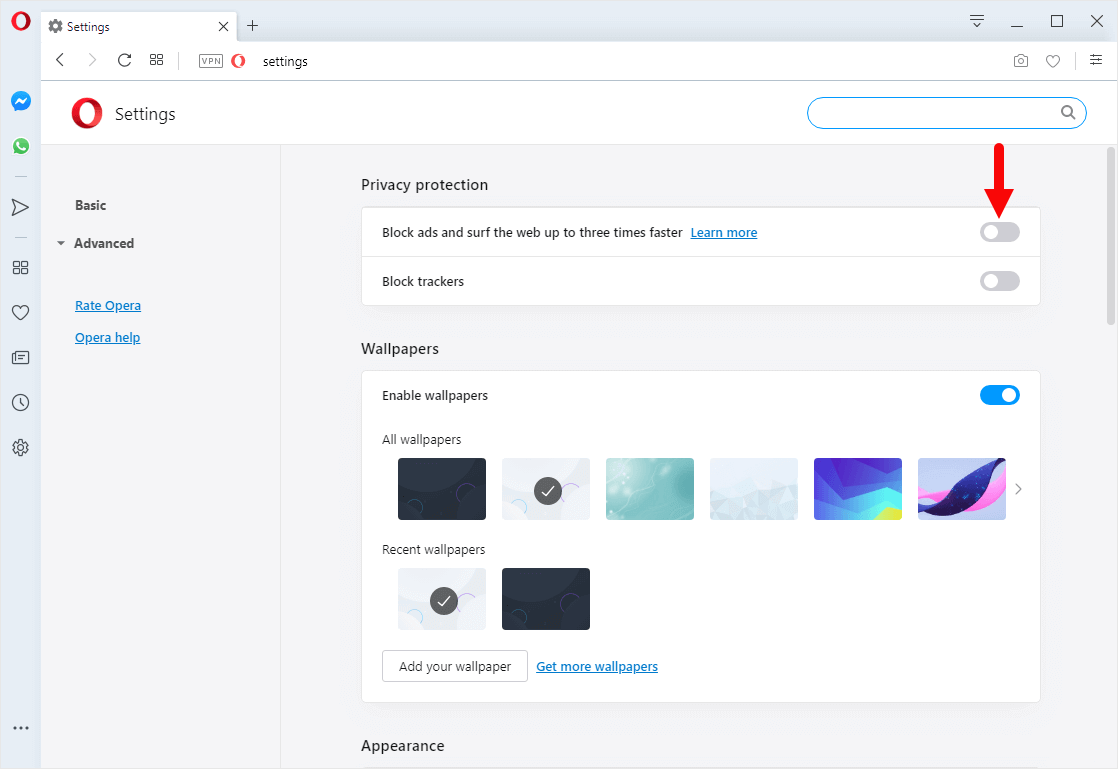Viewport: 1118px width, 769px height.
Task: Select the dark wallpaper in Recent wallpapers
Action: (546, 599)
